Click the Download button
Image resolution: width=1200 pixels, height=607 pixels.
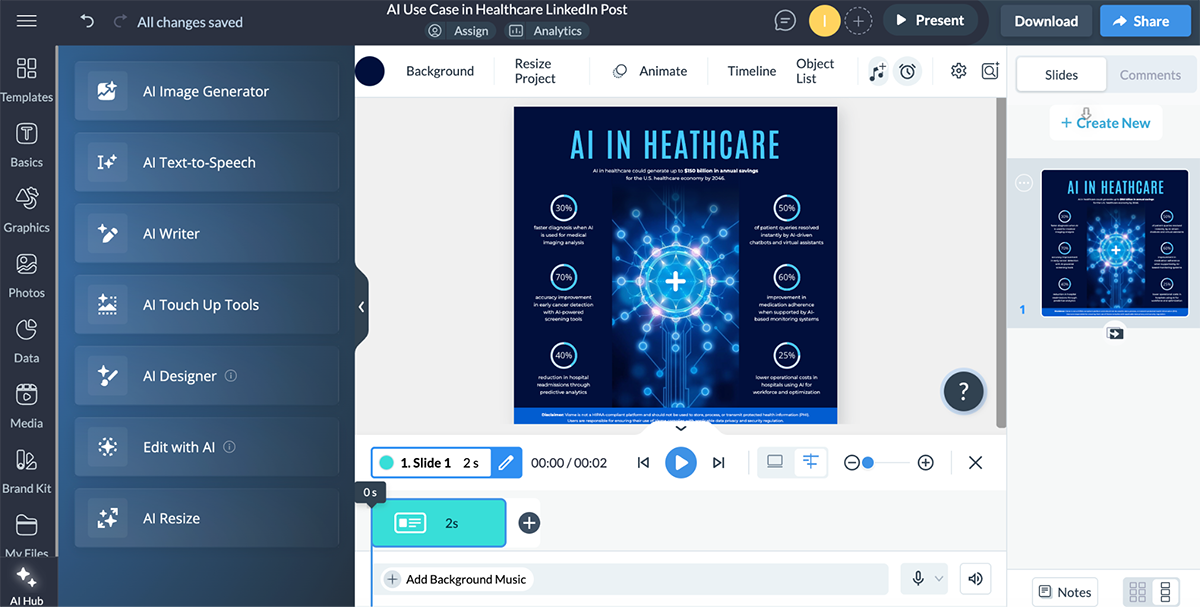(x=1045, y=20)
